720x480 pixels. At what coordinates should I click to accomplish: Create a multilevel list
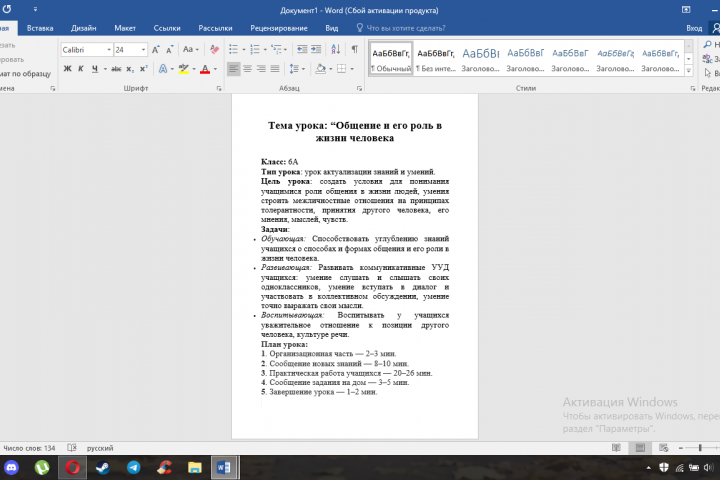tap(276, 50)
